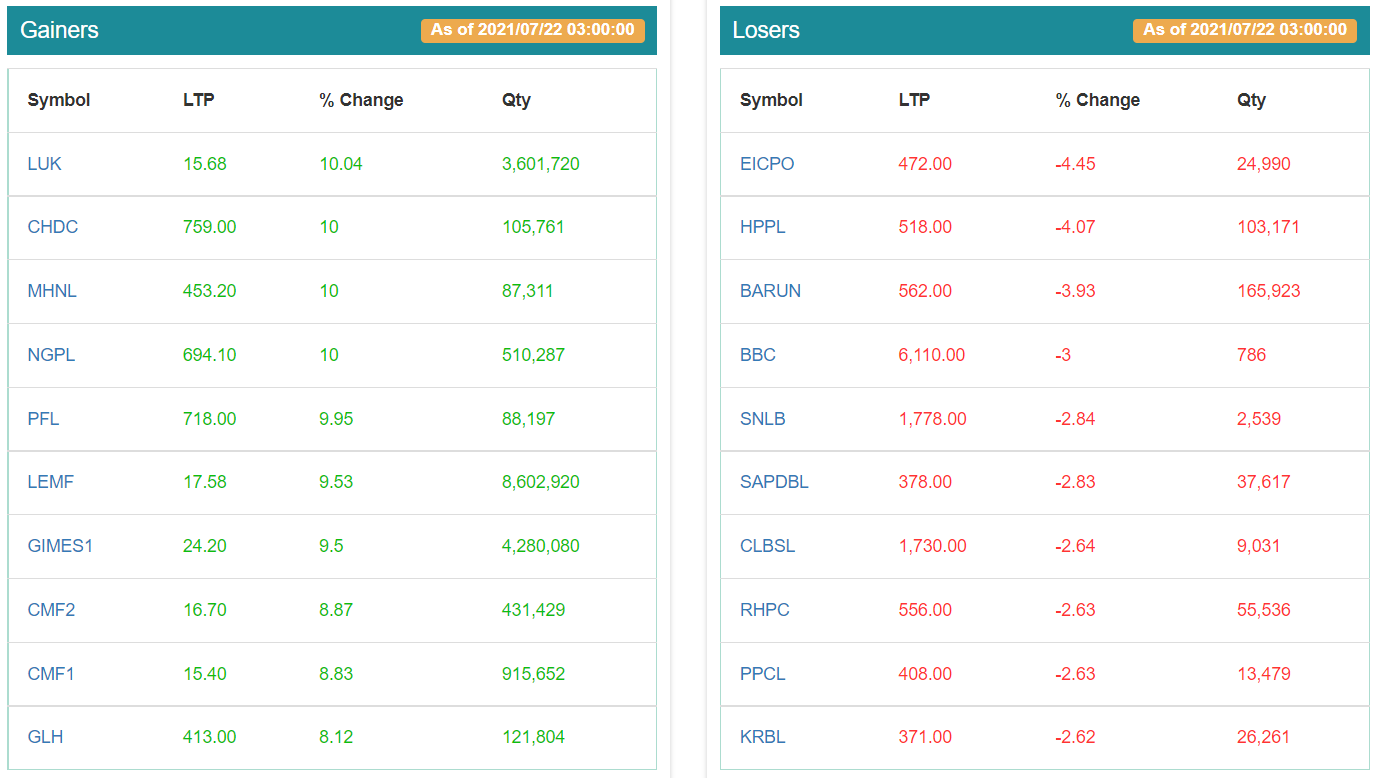Open the LEMF symbol link

[50, 482]
